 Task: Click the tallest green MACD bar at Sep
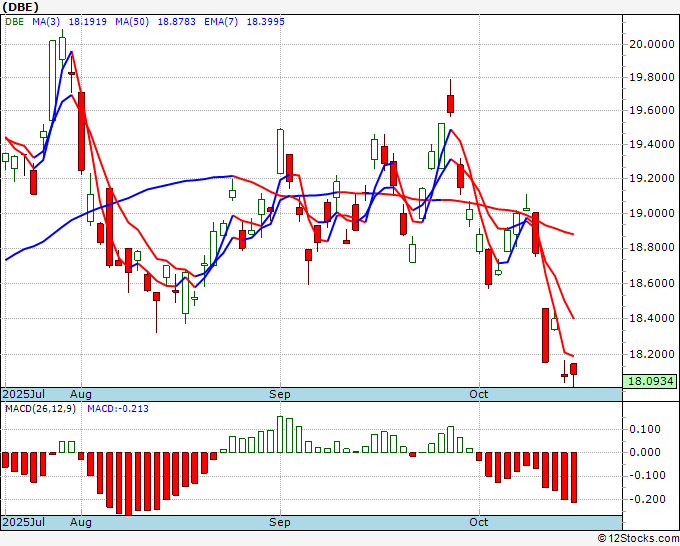tap(280, 435)
